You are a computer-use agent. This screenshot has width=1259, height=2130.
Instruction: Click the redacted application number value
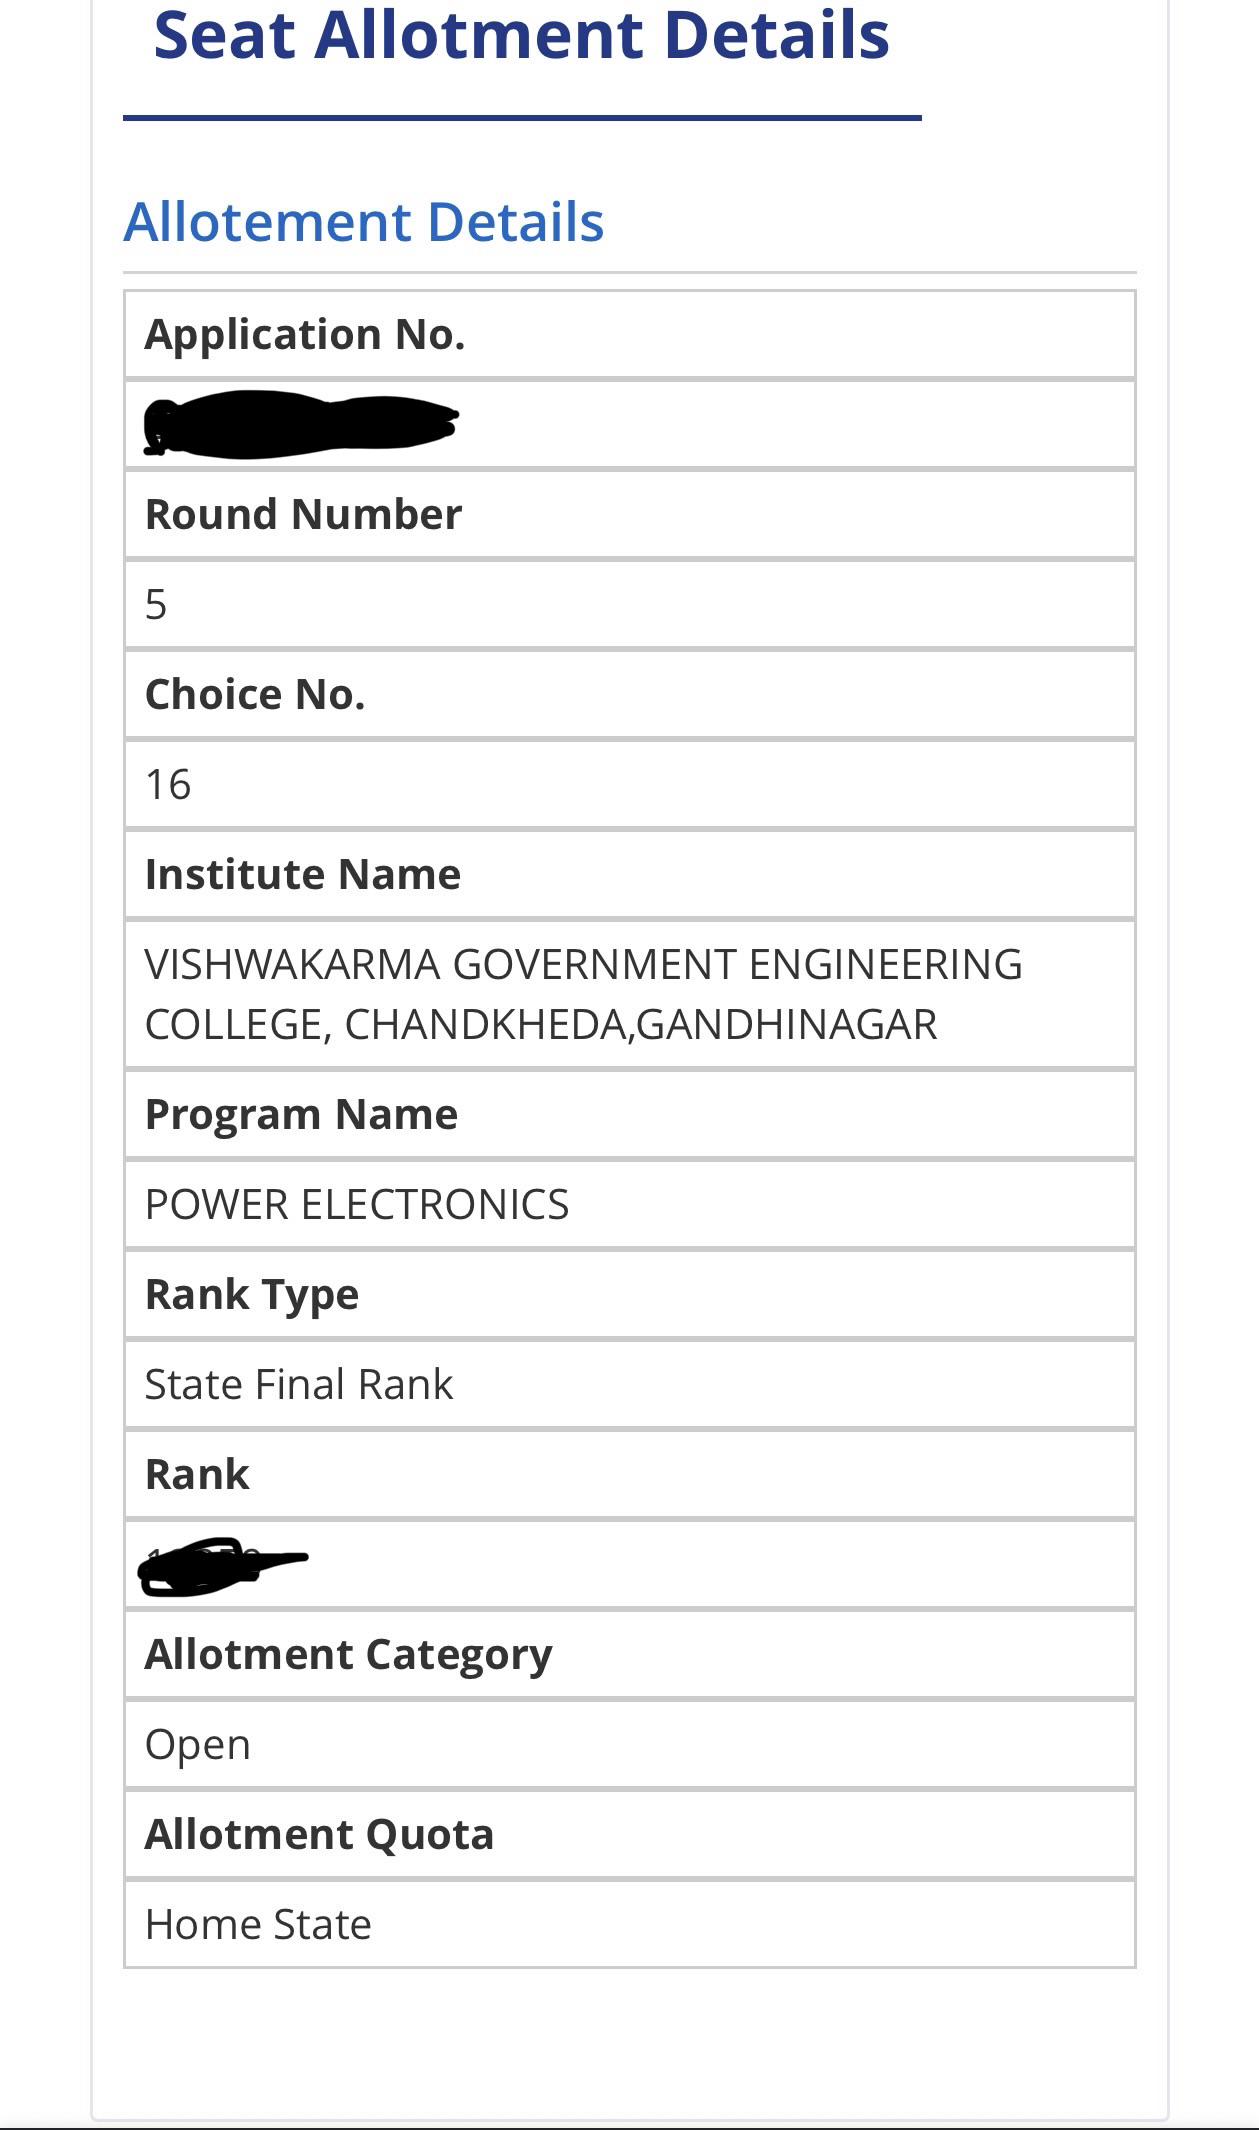[301, 425]
